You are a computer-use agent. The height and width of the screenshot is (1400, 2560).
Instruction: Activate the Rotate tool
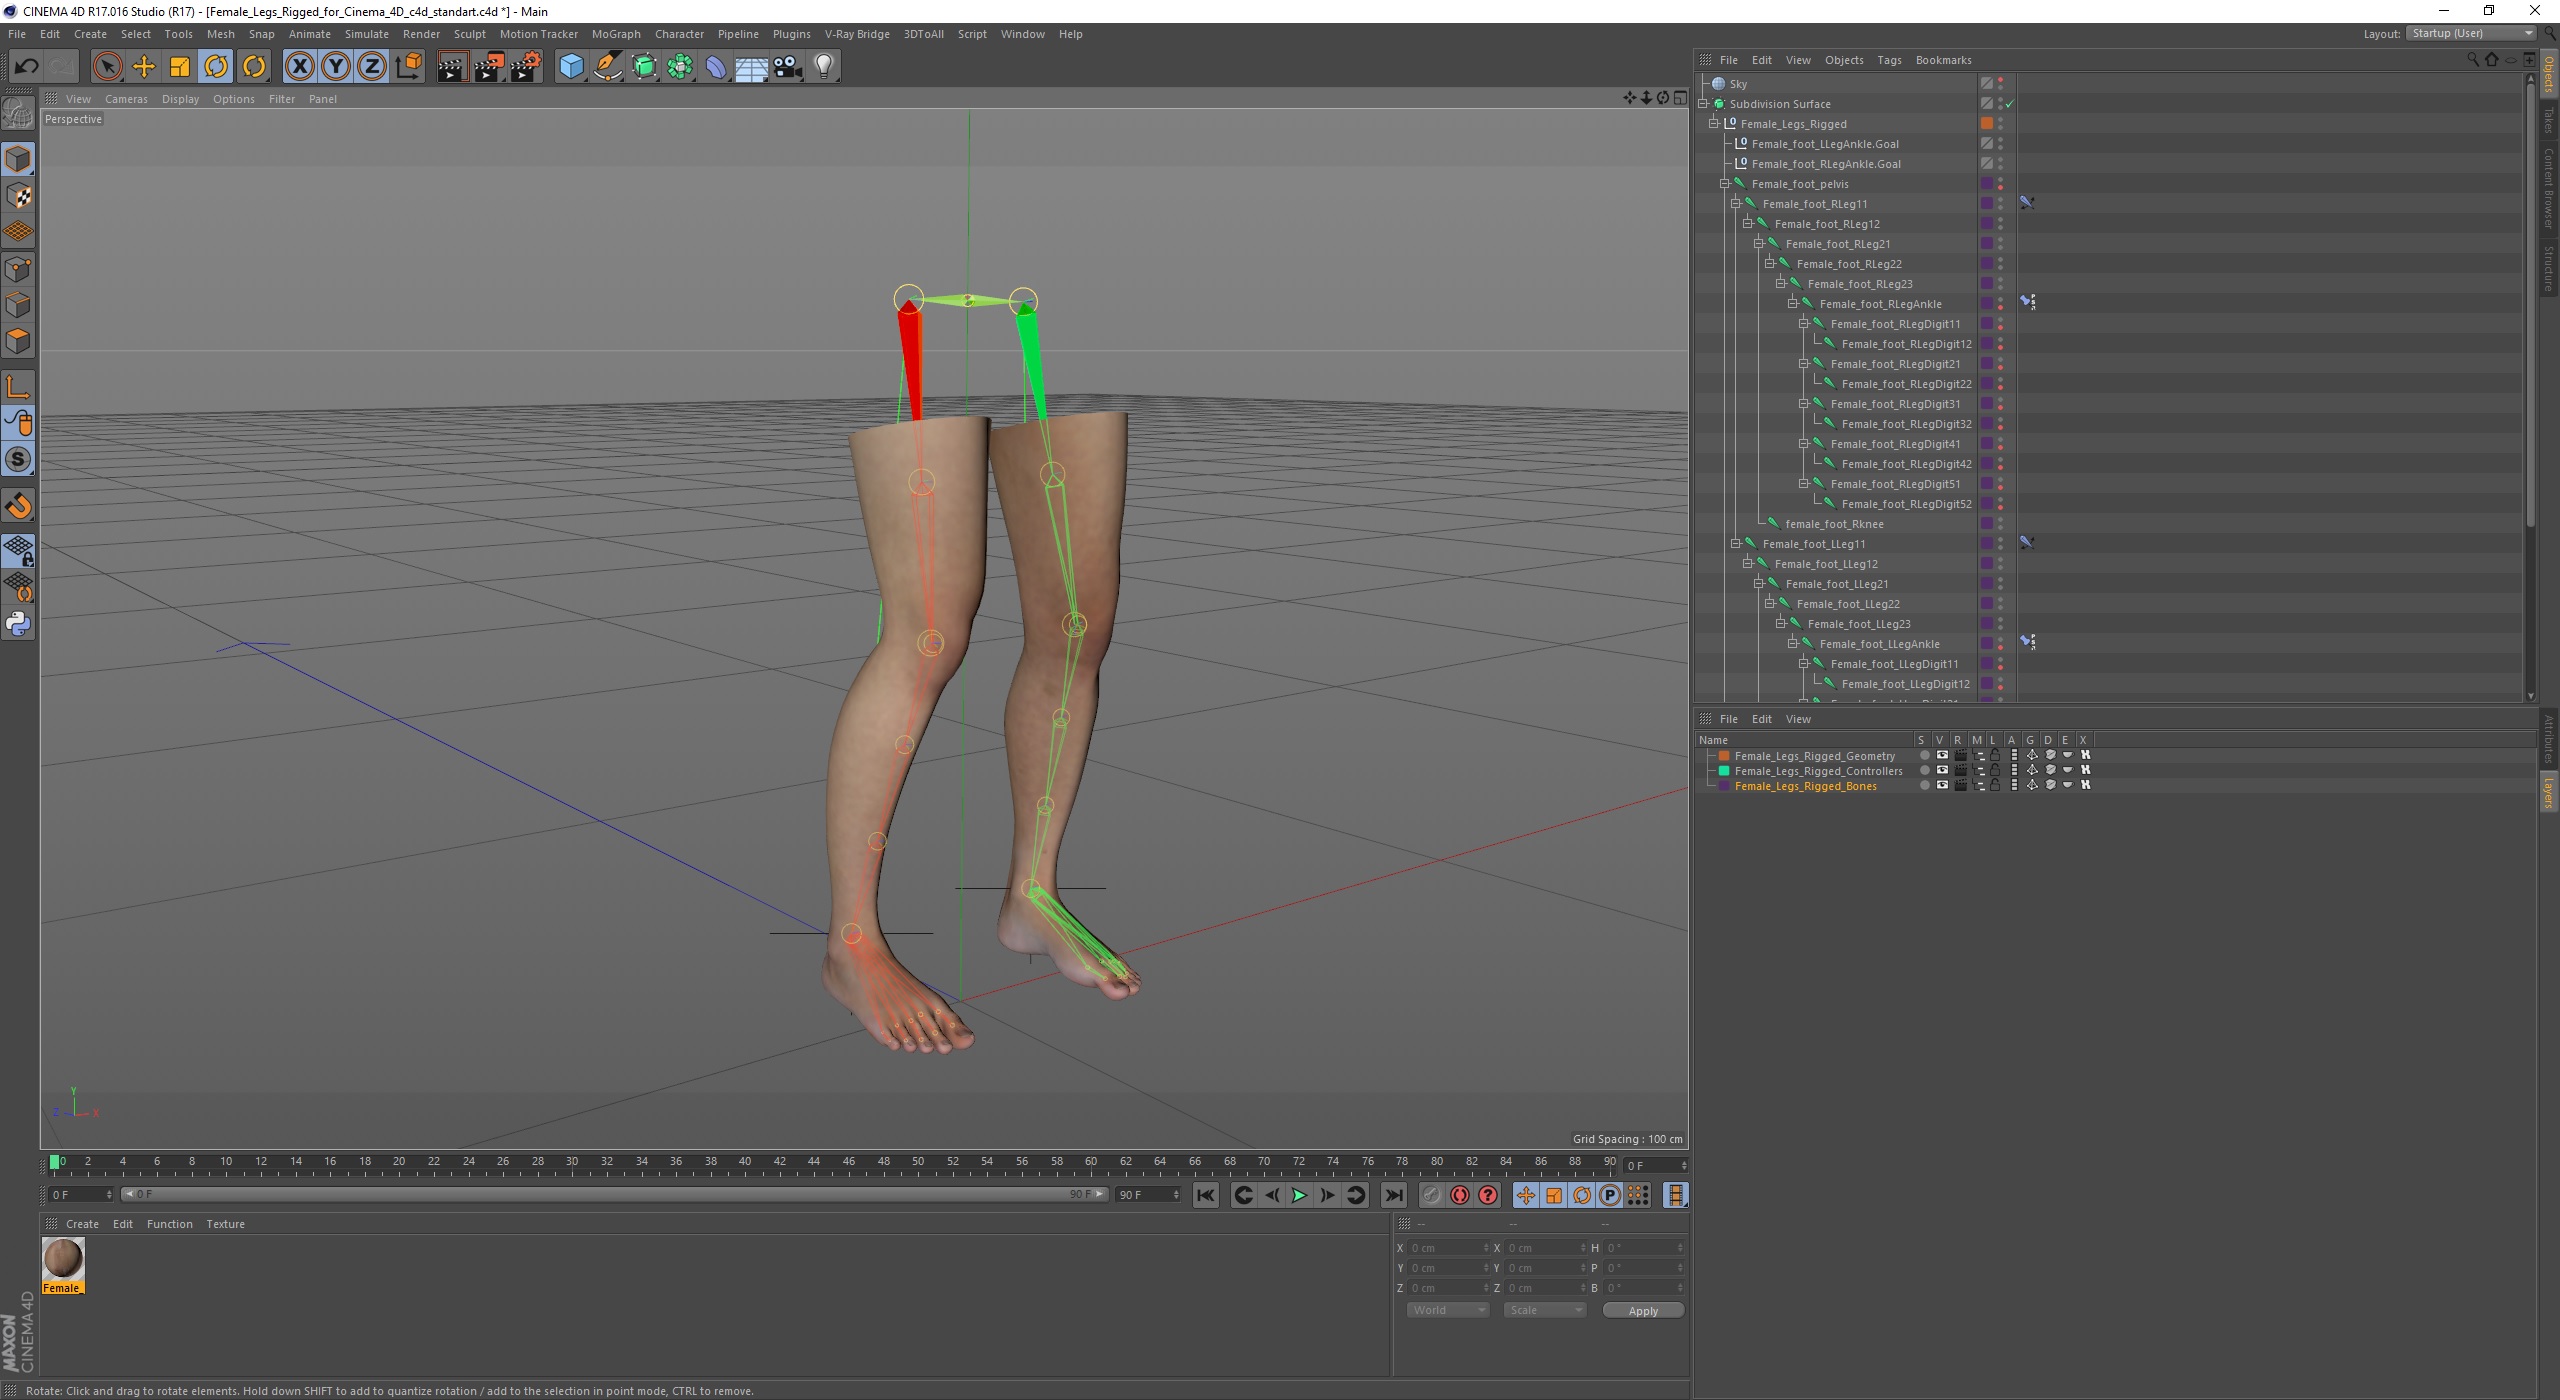tap(216, 67)
